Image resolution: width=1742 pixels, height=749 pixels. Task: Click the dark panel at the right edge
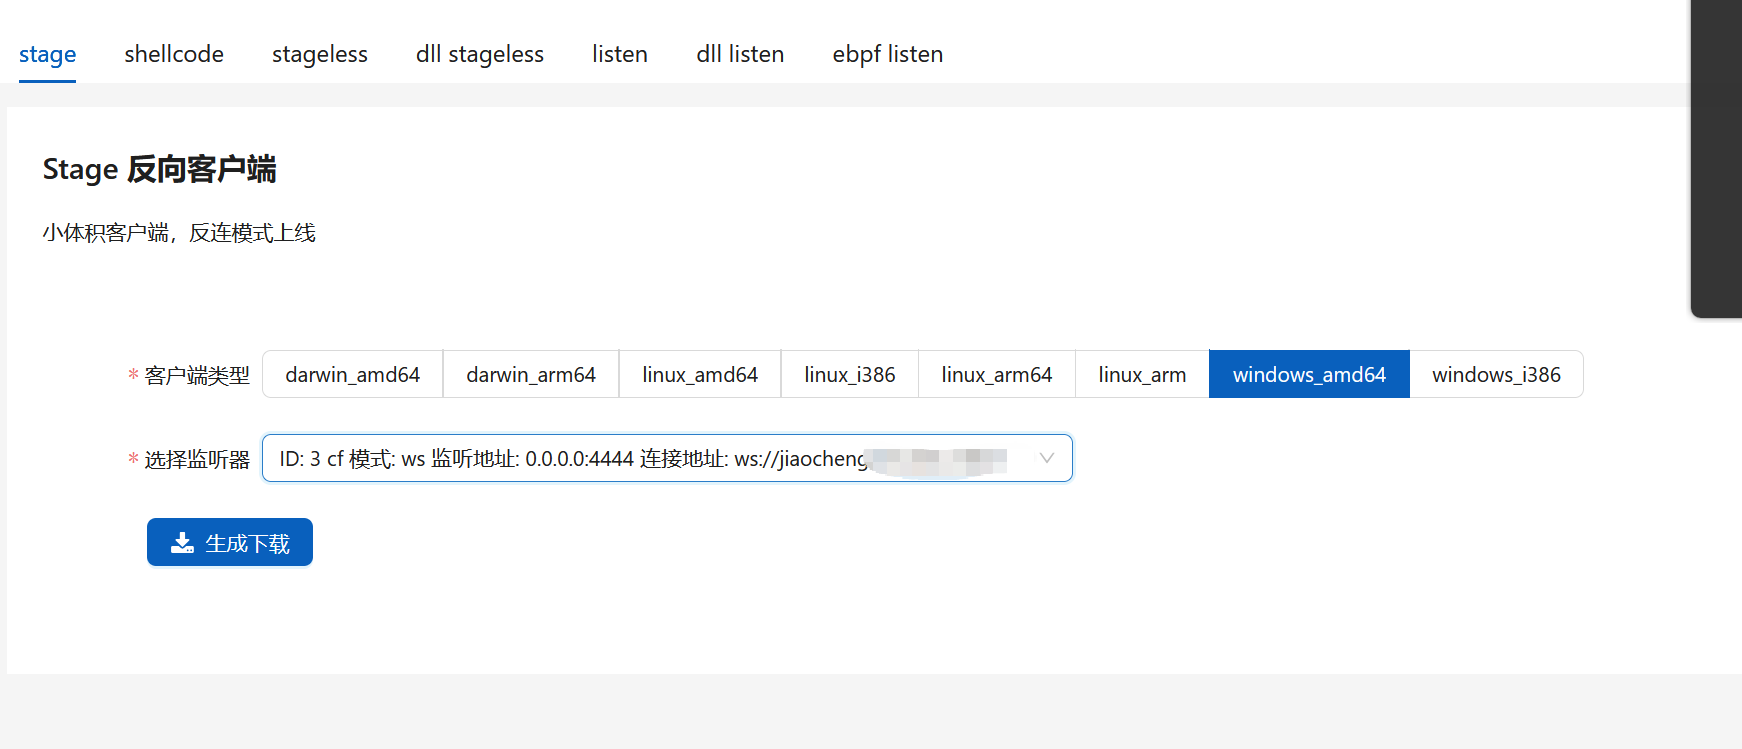tap(1716, 160)
